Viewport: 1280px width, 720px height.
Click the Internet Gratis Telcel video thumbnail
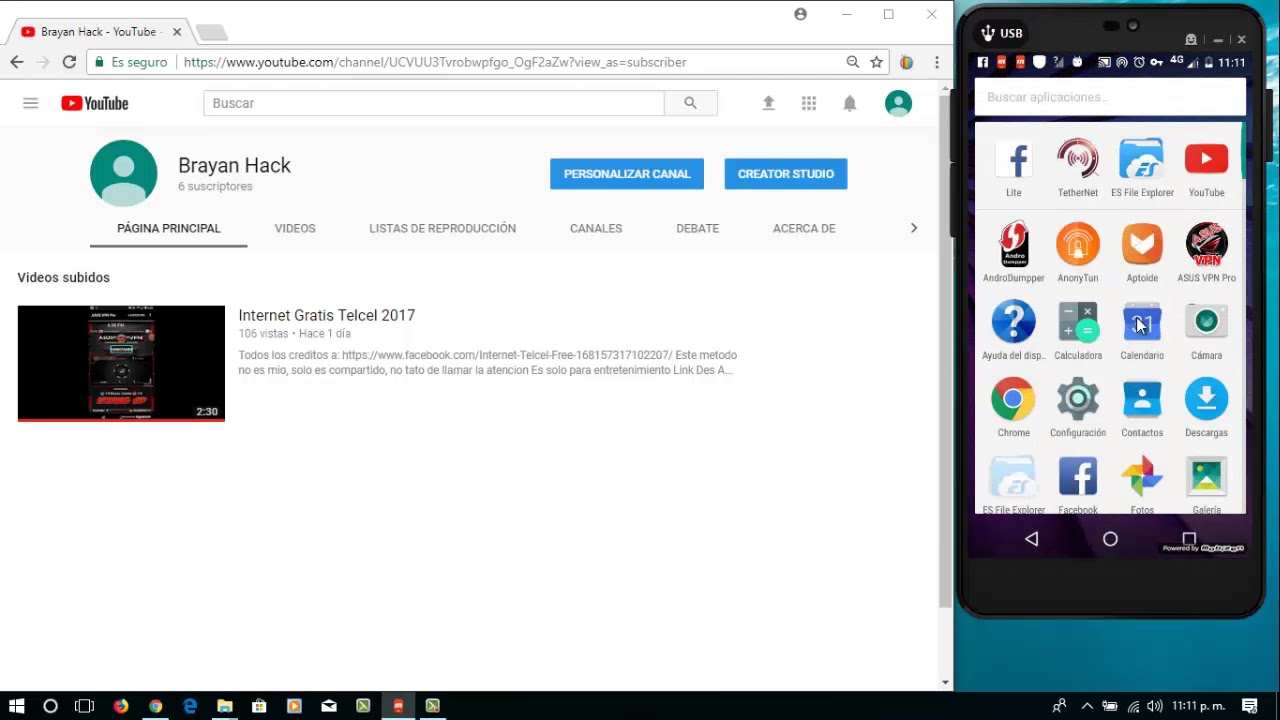pyautogui.click(x=121, y=363)
